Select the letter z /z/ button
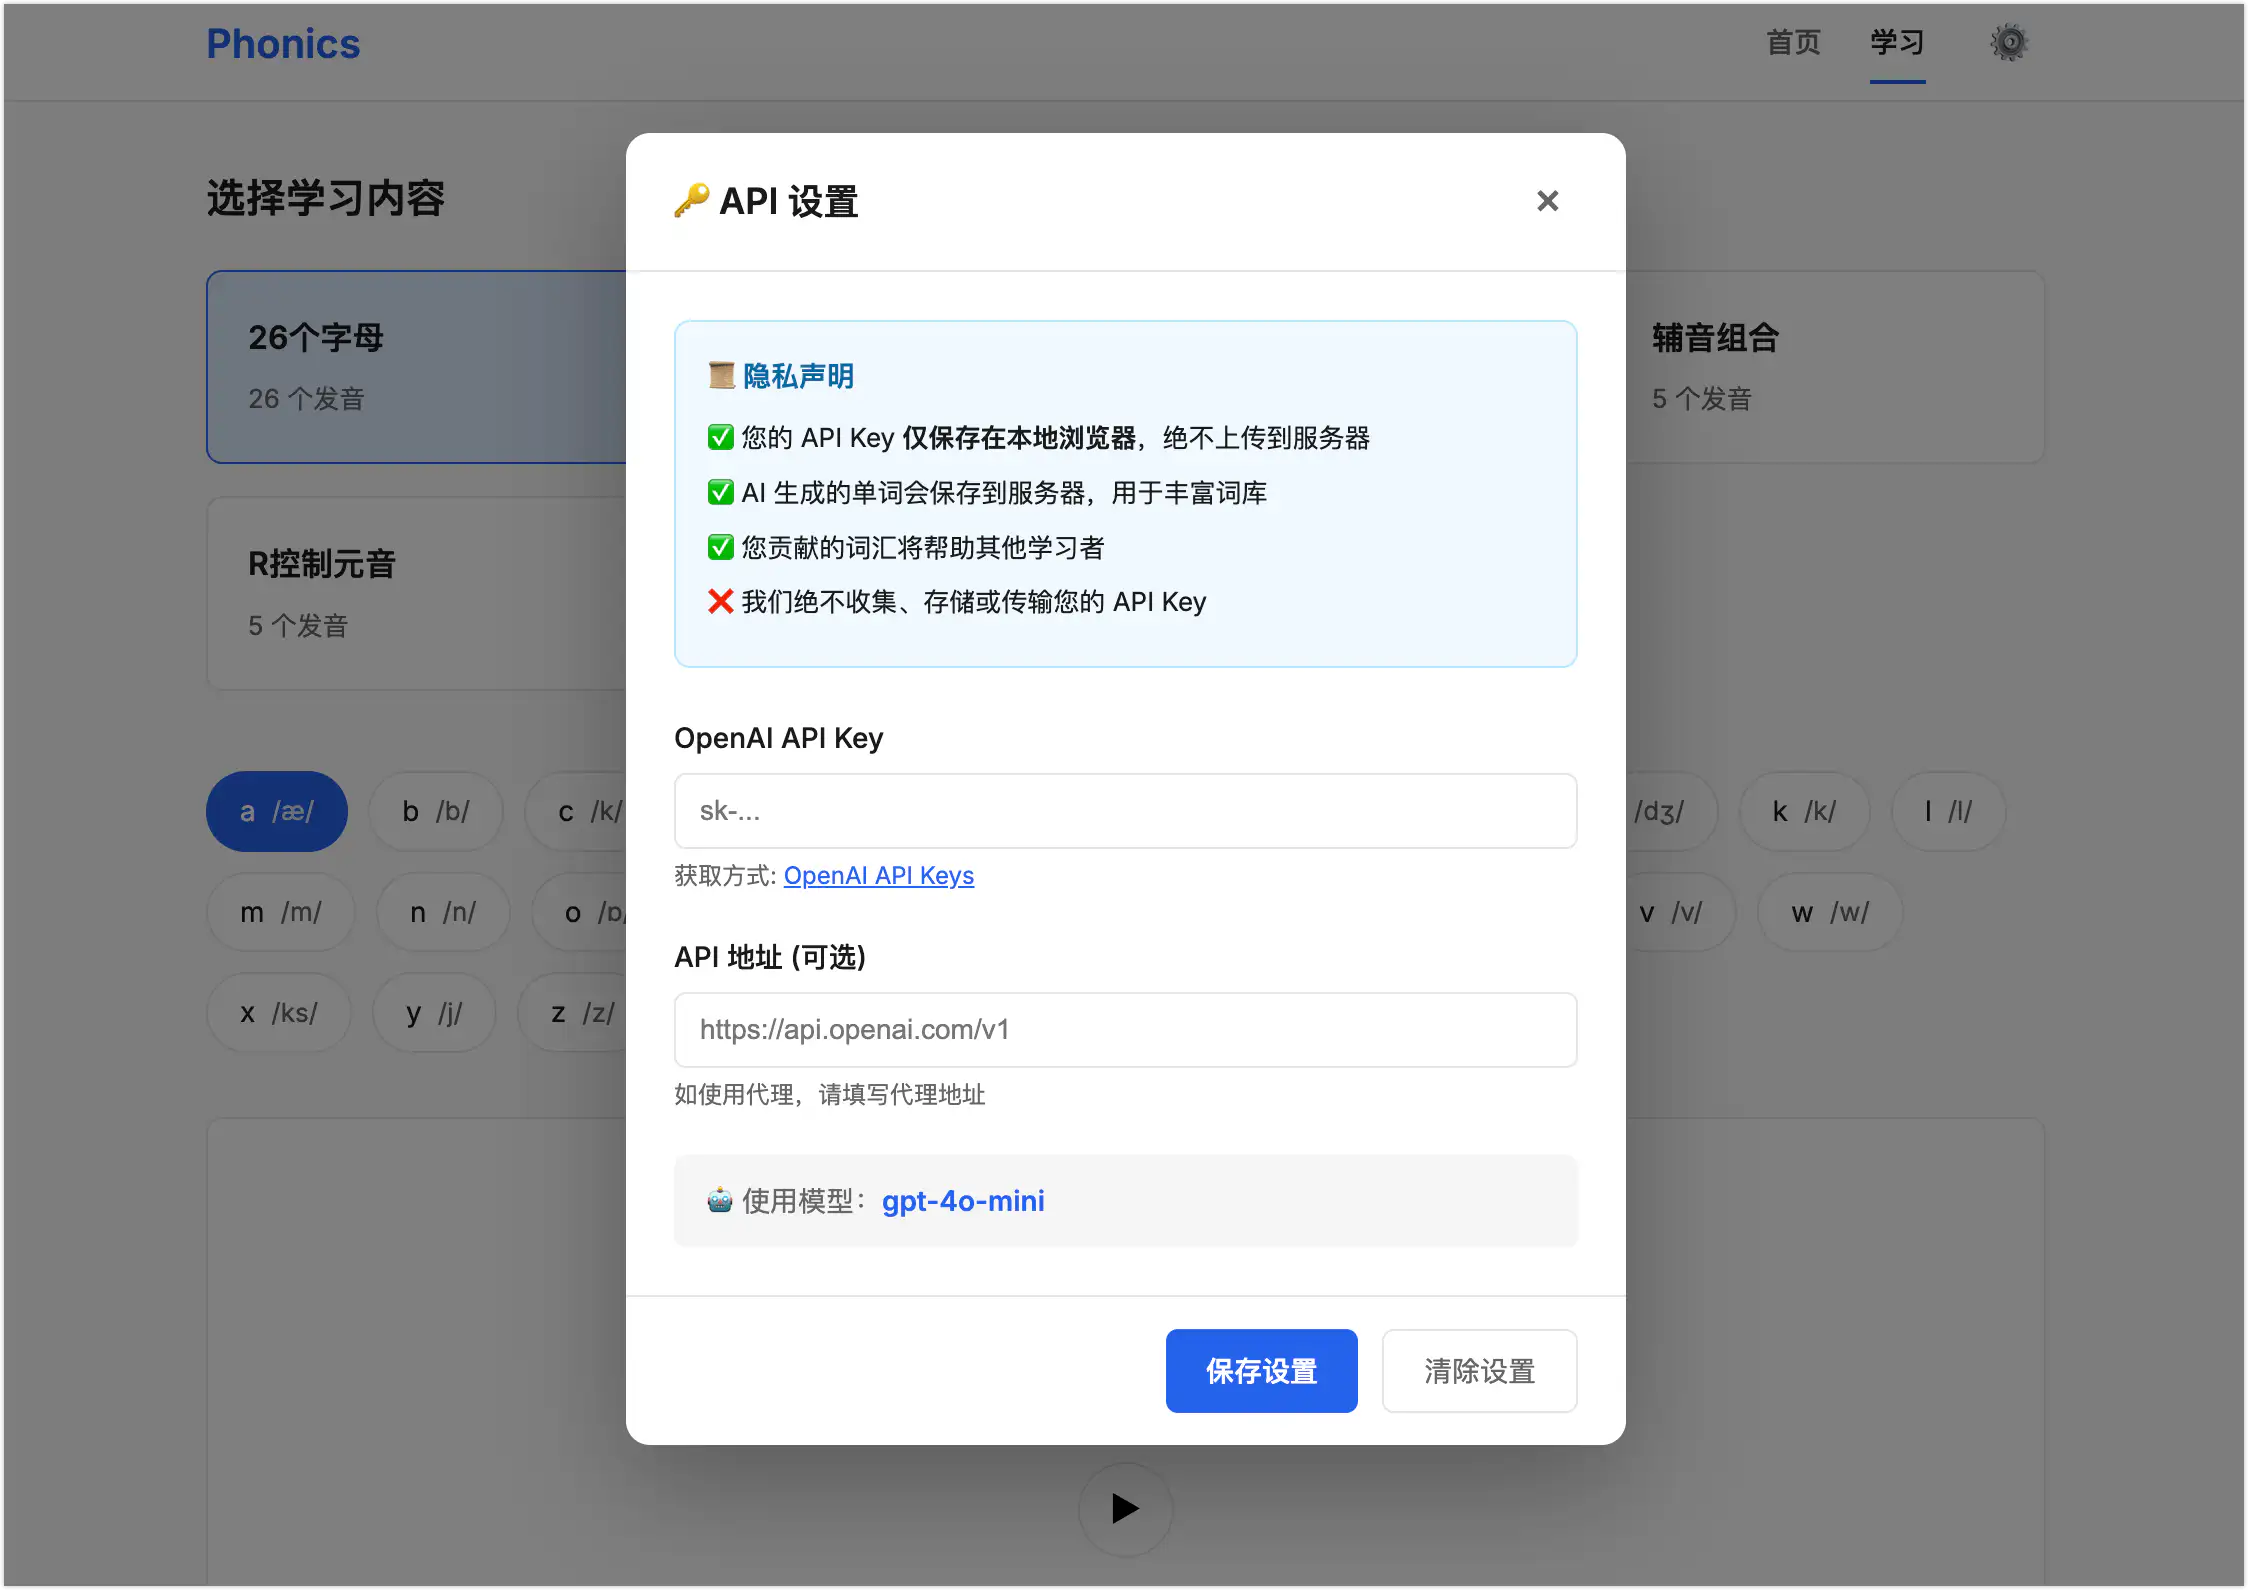2248x1590 pixels. [x=577, y=1012]
